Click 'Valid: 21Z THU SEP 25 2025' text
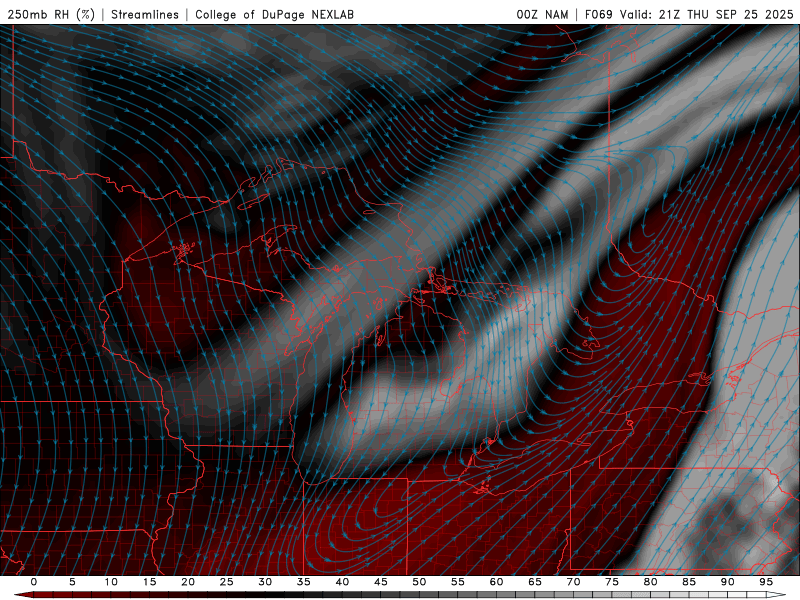Viewport: 800px width, 600px height. click(707, 14)
